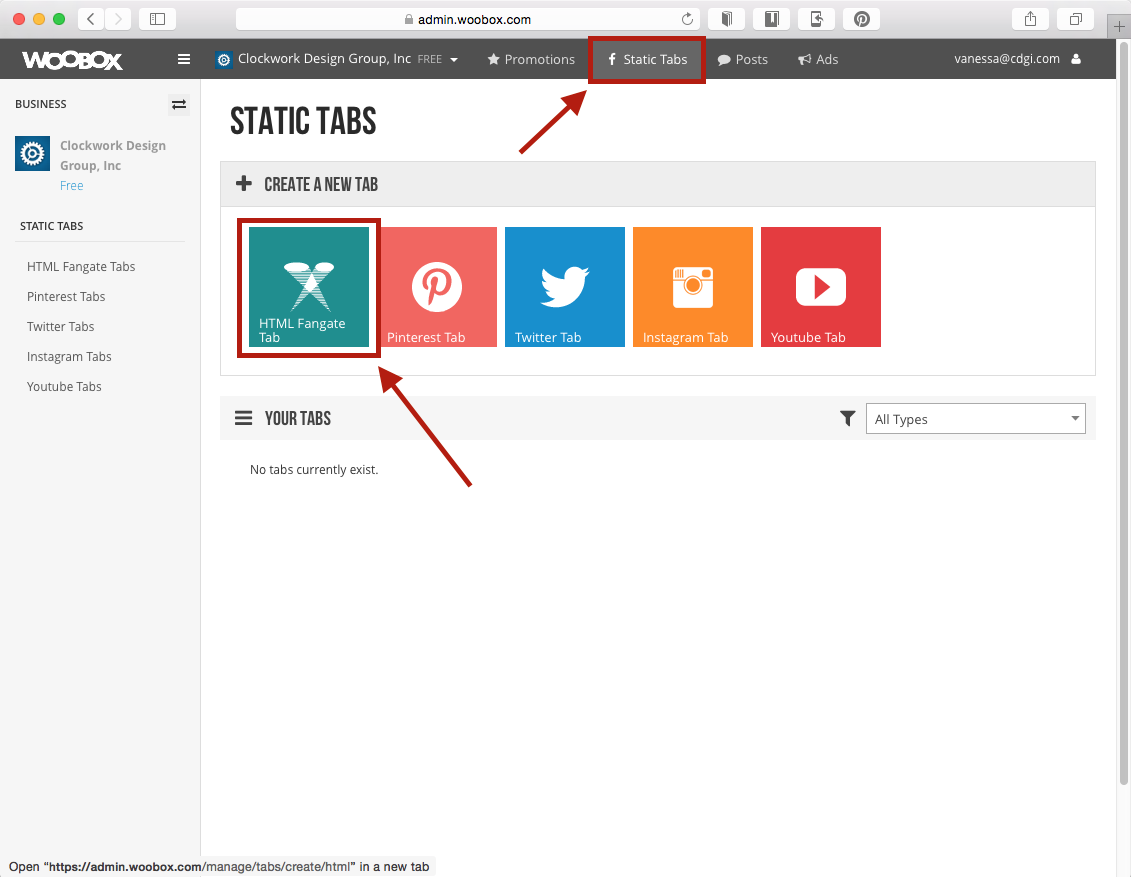
Task: Click the list icon beside Your Tabs
Action: coord(244,418)
